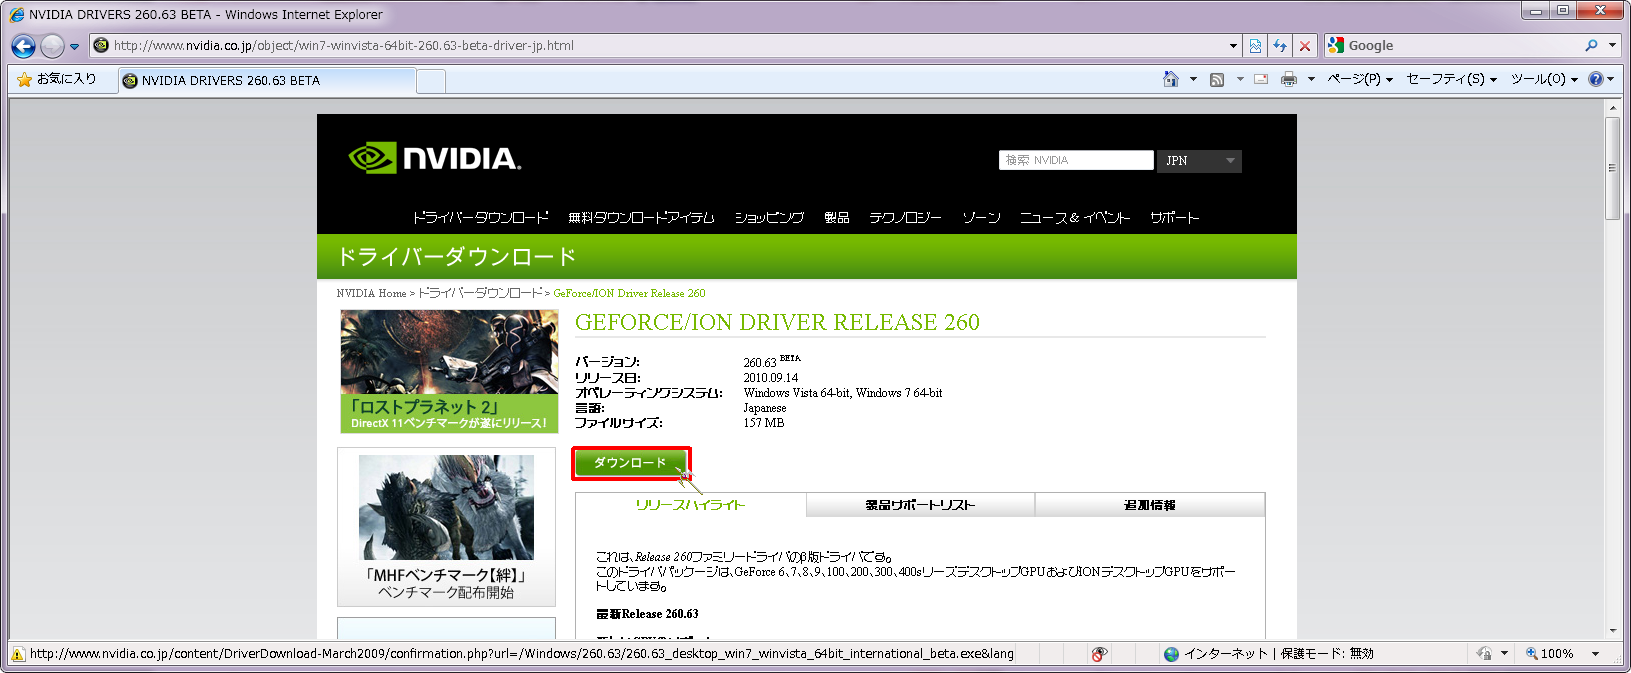The height and width of the screenshot is (673, 1631).
Task: Click the RSS feeds icon
Action: (x=1217, y=79)
